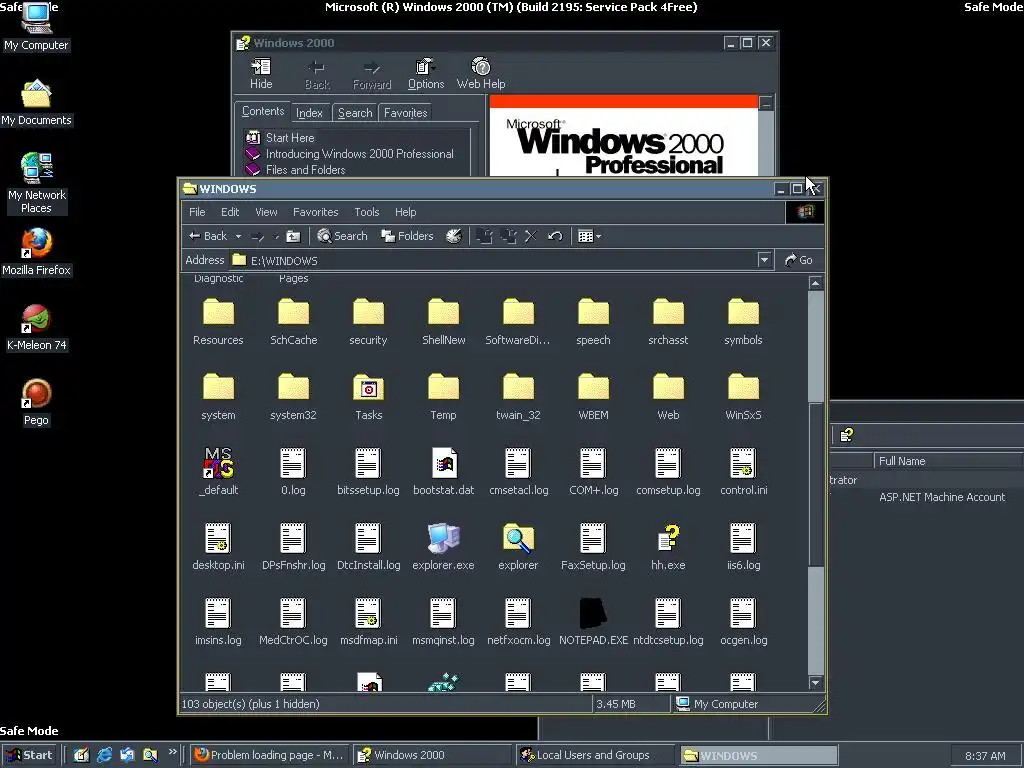Click the 8:37 AM clock

985,756
